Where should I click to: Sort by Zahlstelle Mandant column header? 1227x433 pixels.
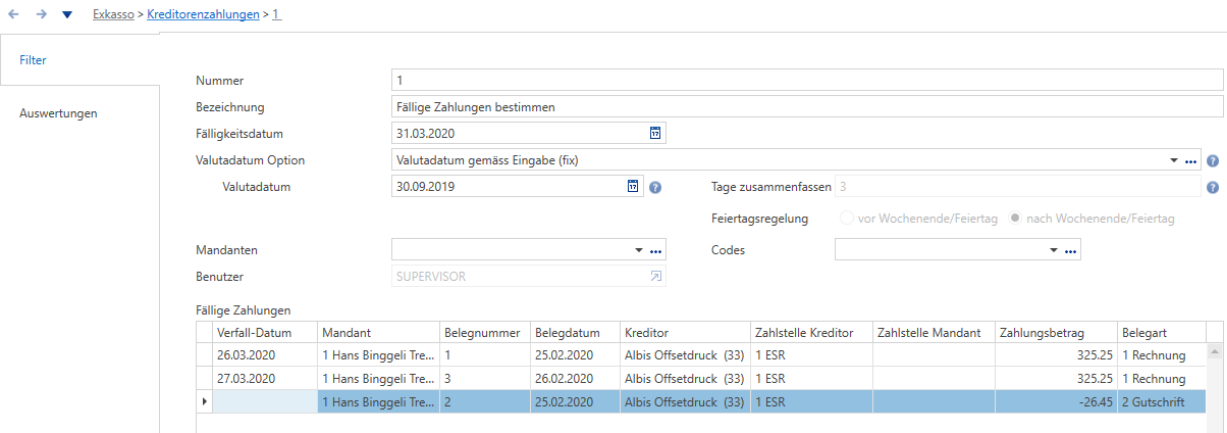pos(934,332)
